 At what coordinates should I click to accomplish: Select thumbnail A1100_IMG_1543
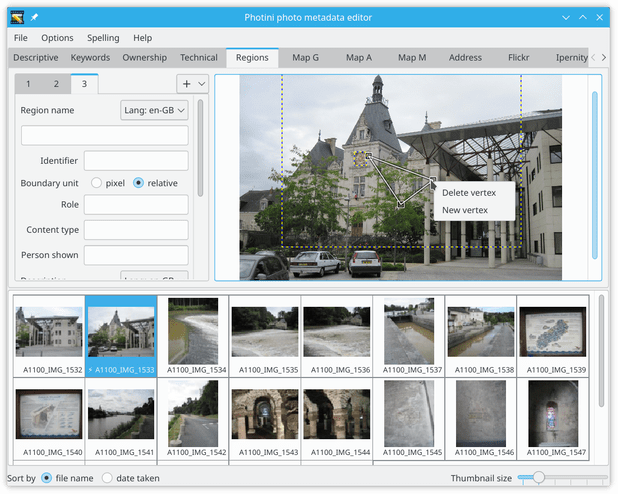pyautogui.click(x=265, y=418)
